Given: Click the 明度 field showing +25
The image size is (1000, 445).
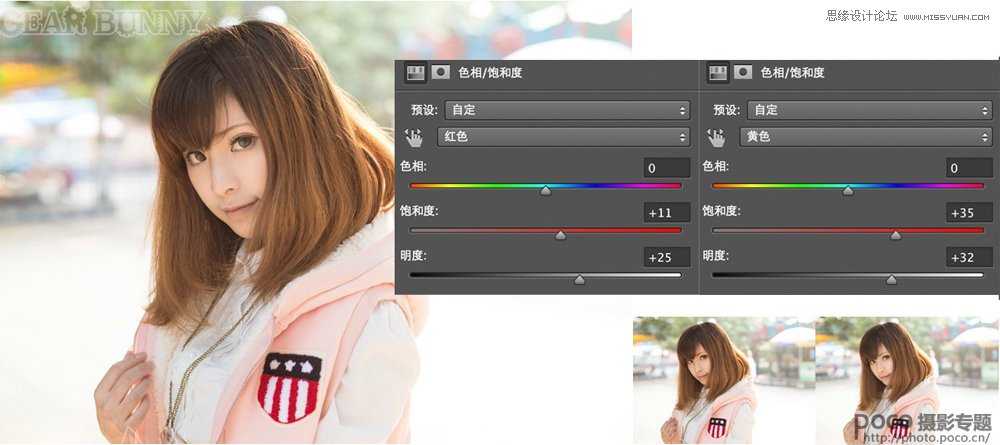Looking at the screenshot, I should (666, 258).
